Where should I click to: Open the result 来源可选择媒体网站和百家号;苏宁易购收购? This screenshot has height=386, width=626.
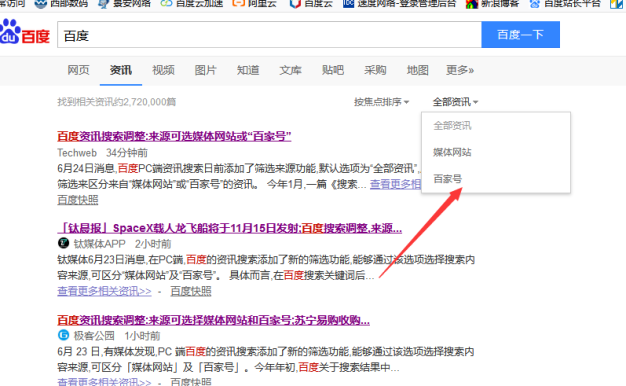(x=213, y=320)
